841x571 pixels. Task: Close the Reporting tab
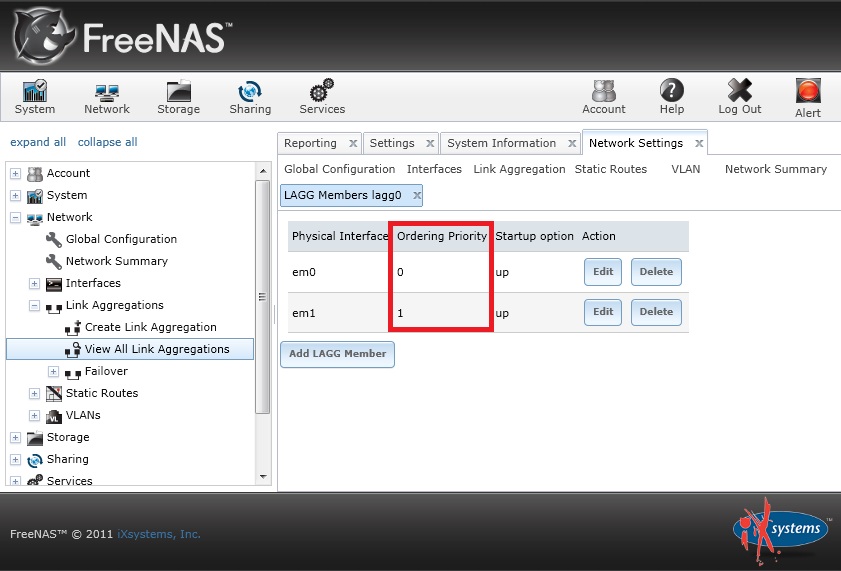click(x=353, y=144)
